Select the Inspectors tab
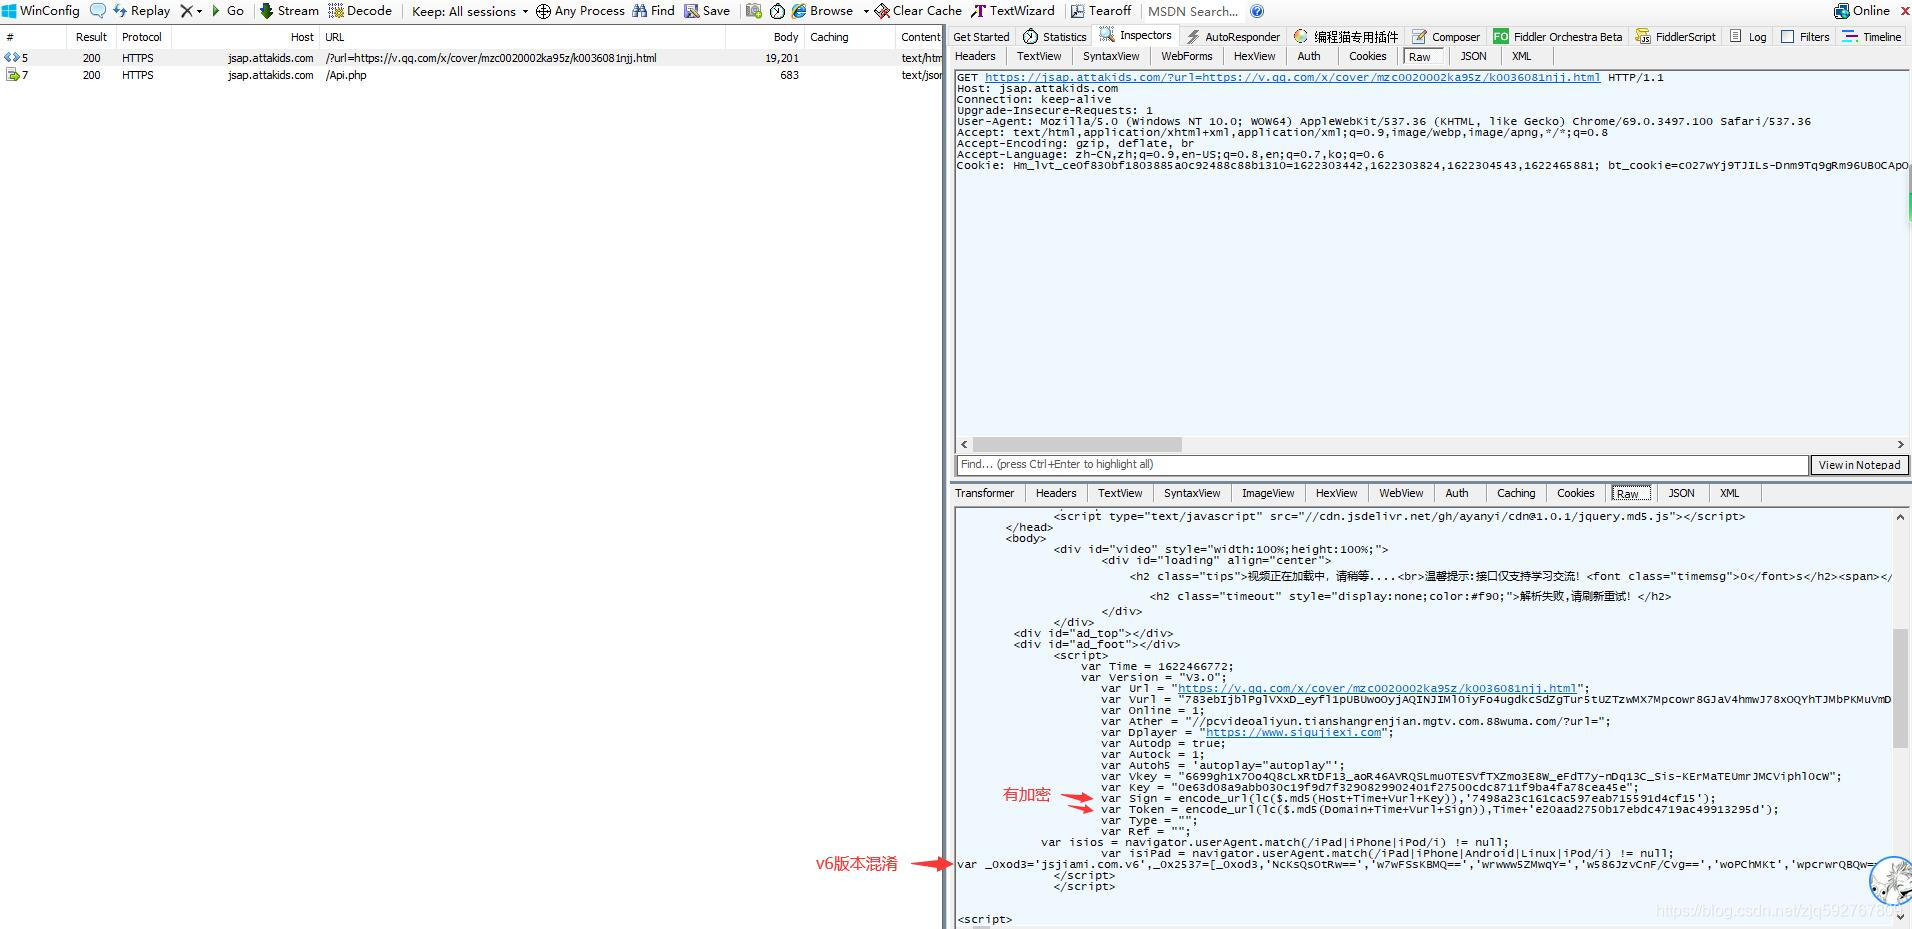 coord(1135,36)
